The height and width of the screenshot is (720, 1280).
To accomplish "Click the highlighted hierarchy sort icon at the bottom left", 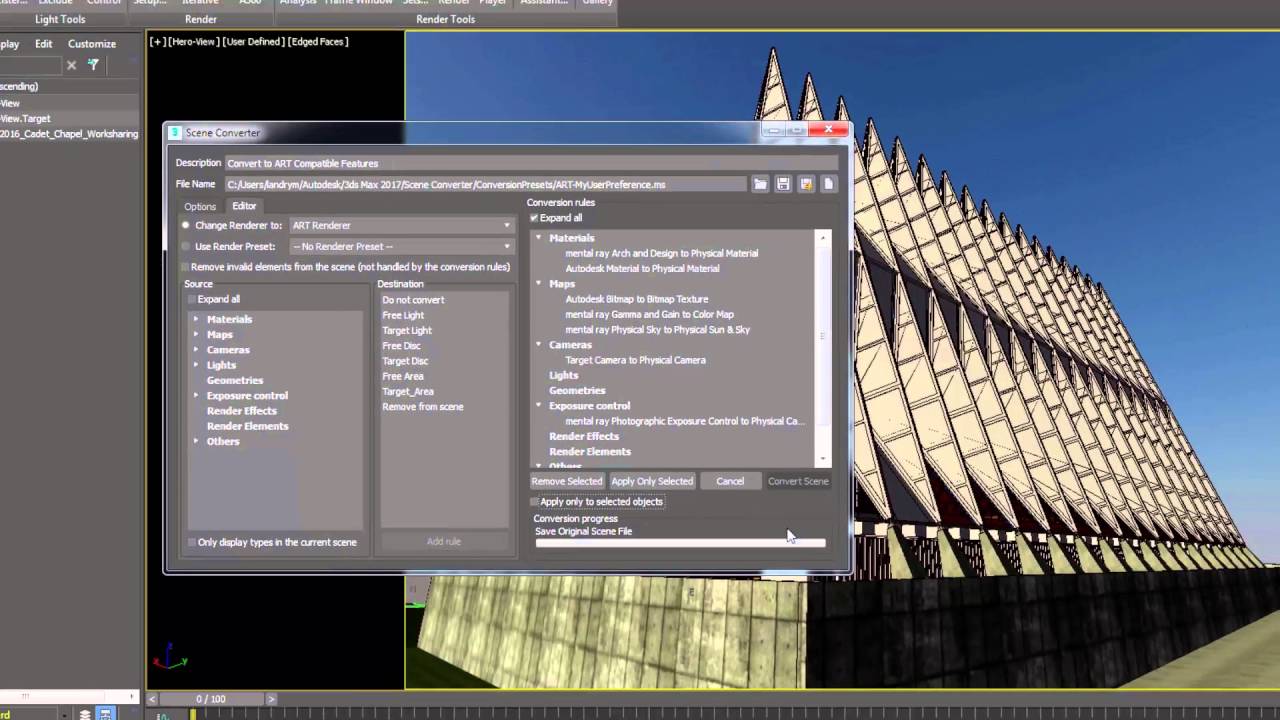I will pyautogui.click(x=105, y=714).
